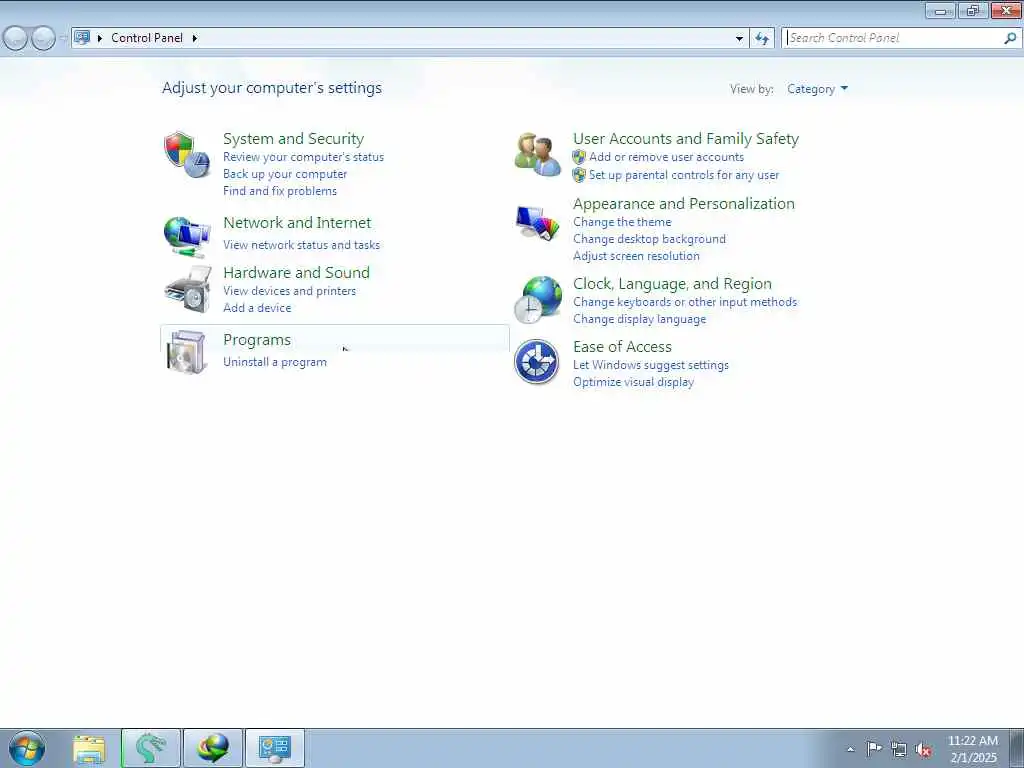Open the System and Security shield icon
The height and width of the screenshot is (768, 1024).
click(187, 155)
